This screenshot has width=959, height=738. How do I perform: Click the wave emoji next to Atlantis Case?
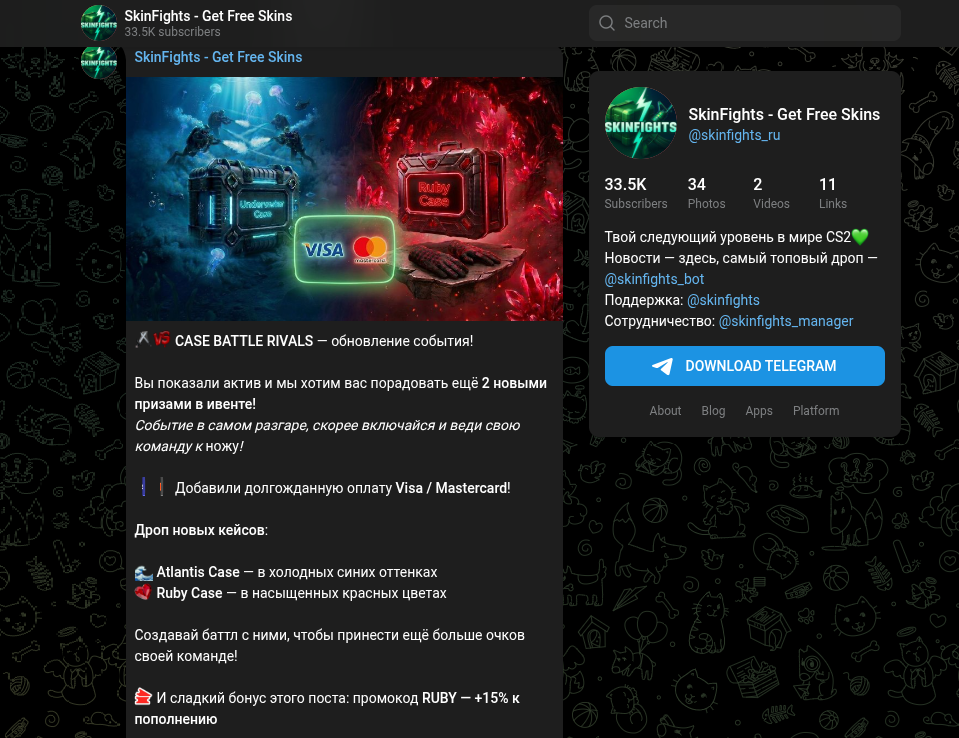[x=143, y=573]
